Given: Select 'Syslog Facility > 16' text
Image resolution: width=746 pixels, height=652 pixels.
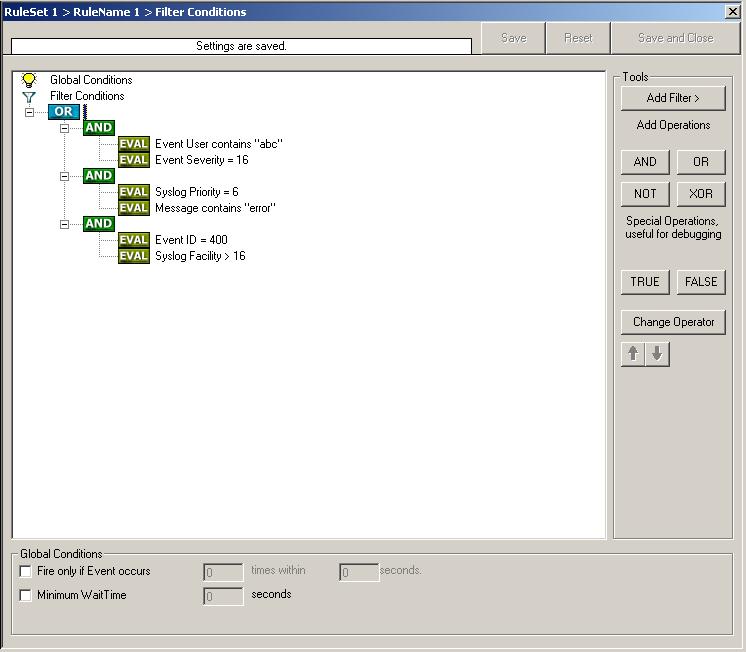Looking at the screenshot, I should coord(200,256).
